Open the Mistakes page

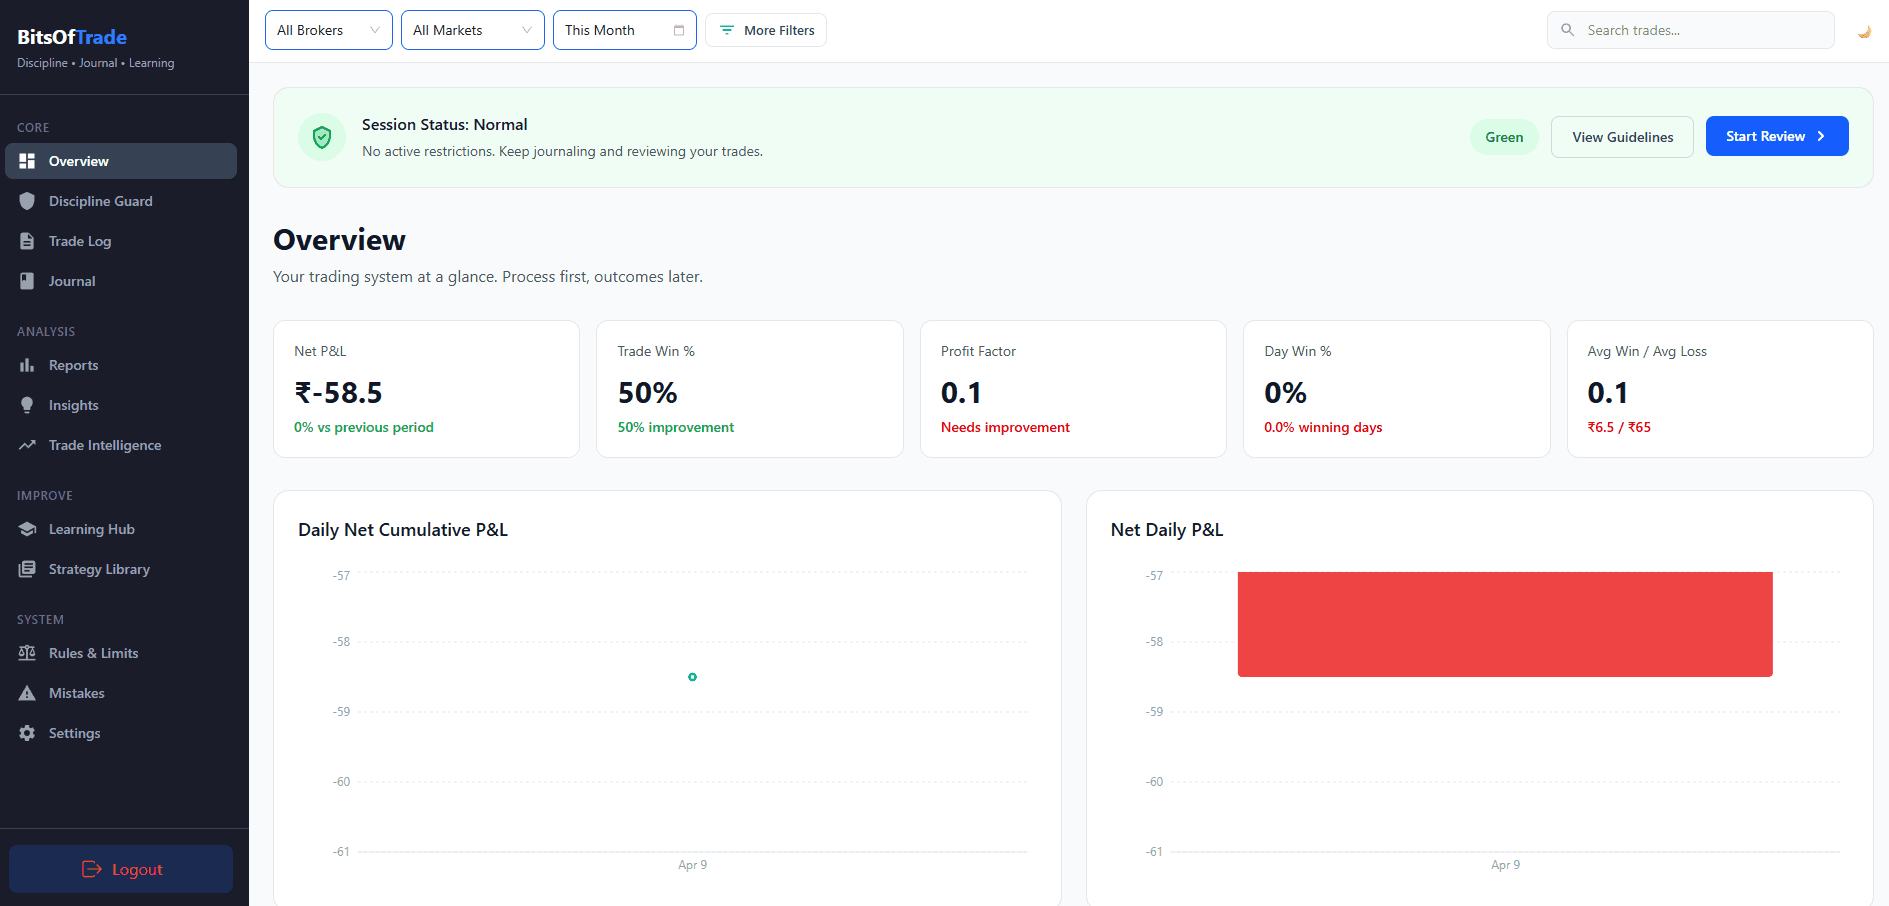(121, 693)
